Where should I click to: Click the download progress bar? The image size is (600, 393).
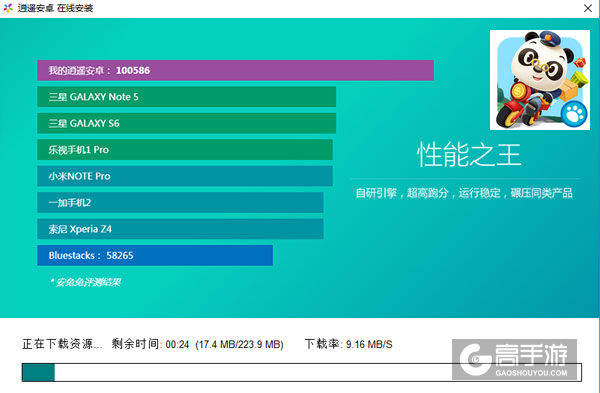click(x=302, y=372)
